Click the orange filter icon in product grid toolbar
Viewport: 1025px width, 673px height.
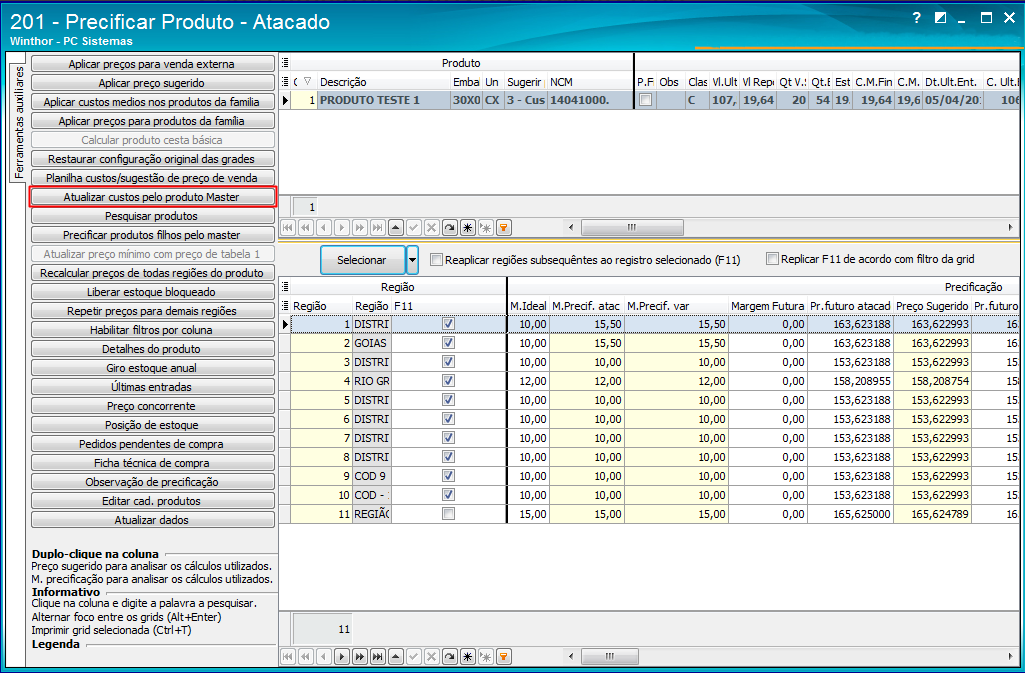click(503, 227)
